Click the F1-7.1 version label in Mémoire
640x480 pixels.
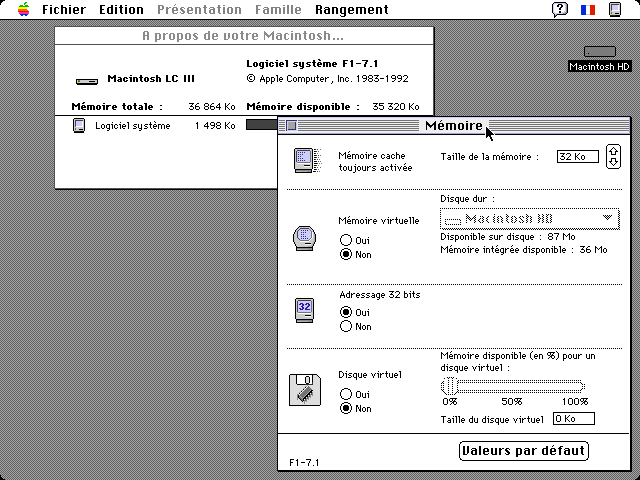tap(304, 462)
